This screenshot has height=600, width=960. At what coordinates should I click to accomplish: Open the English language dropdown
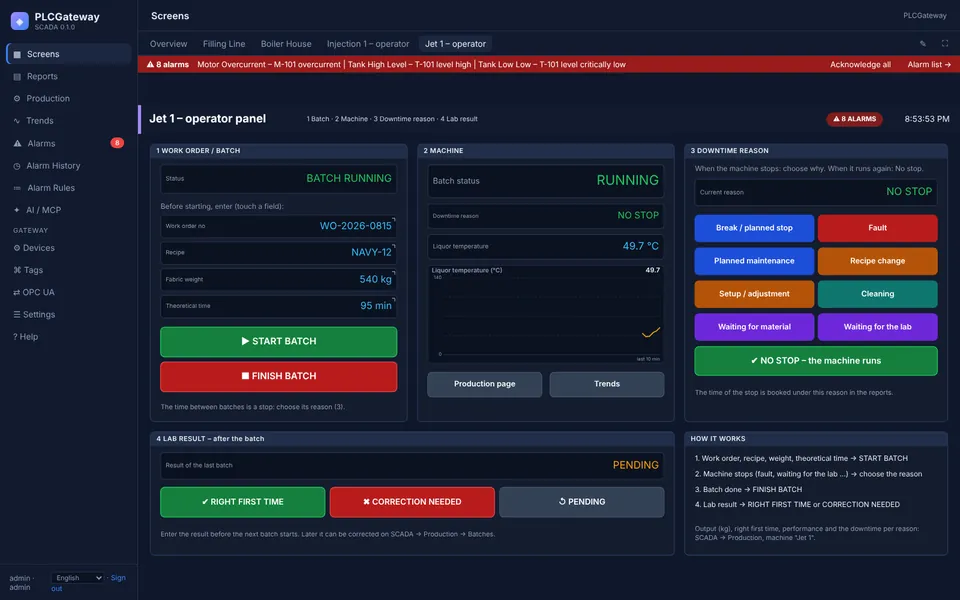pyautogui.click(x=77, y=578)
